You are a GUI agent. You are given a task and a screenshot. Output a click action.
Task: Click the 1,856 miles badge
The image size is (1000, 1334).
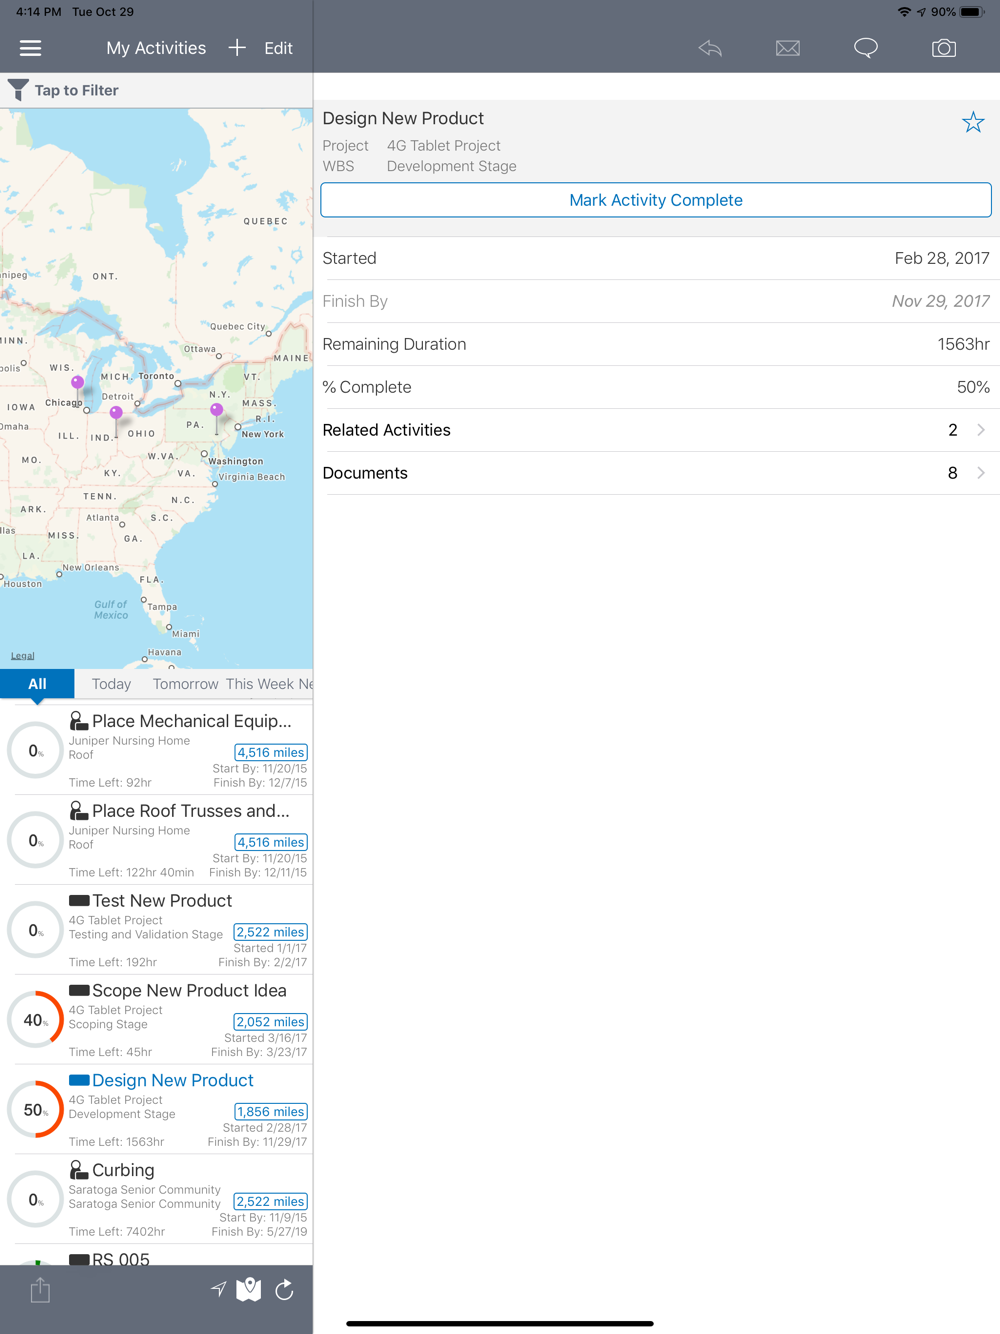point(270,1112)
